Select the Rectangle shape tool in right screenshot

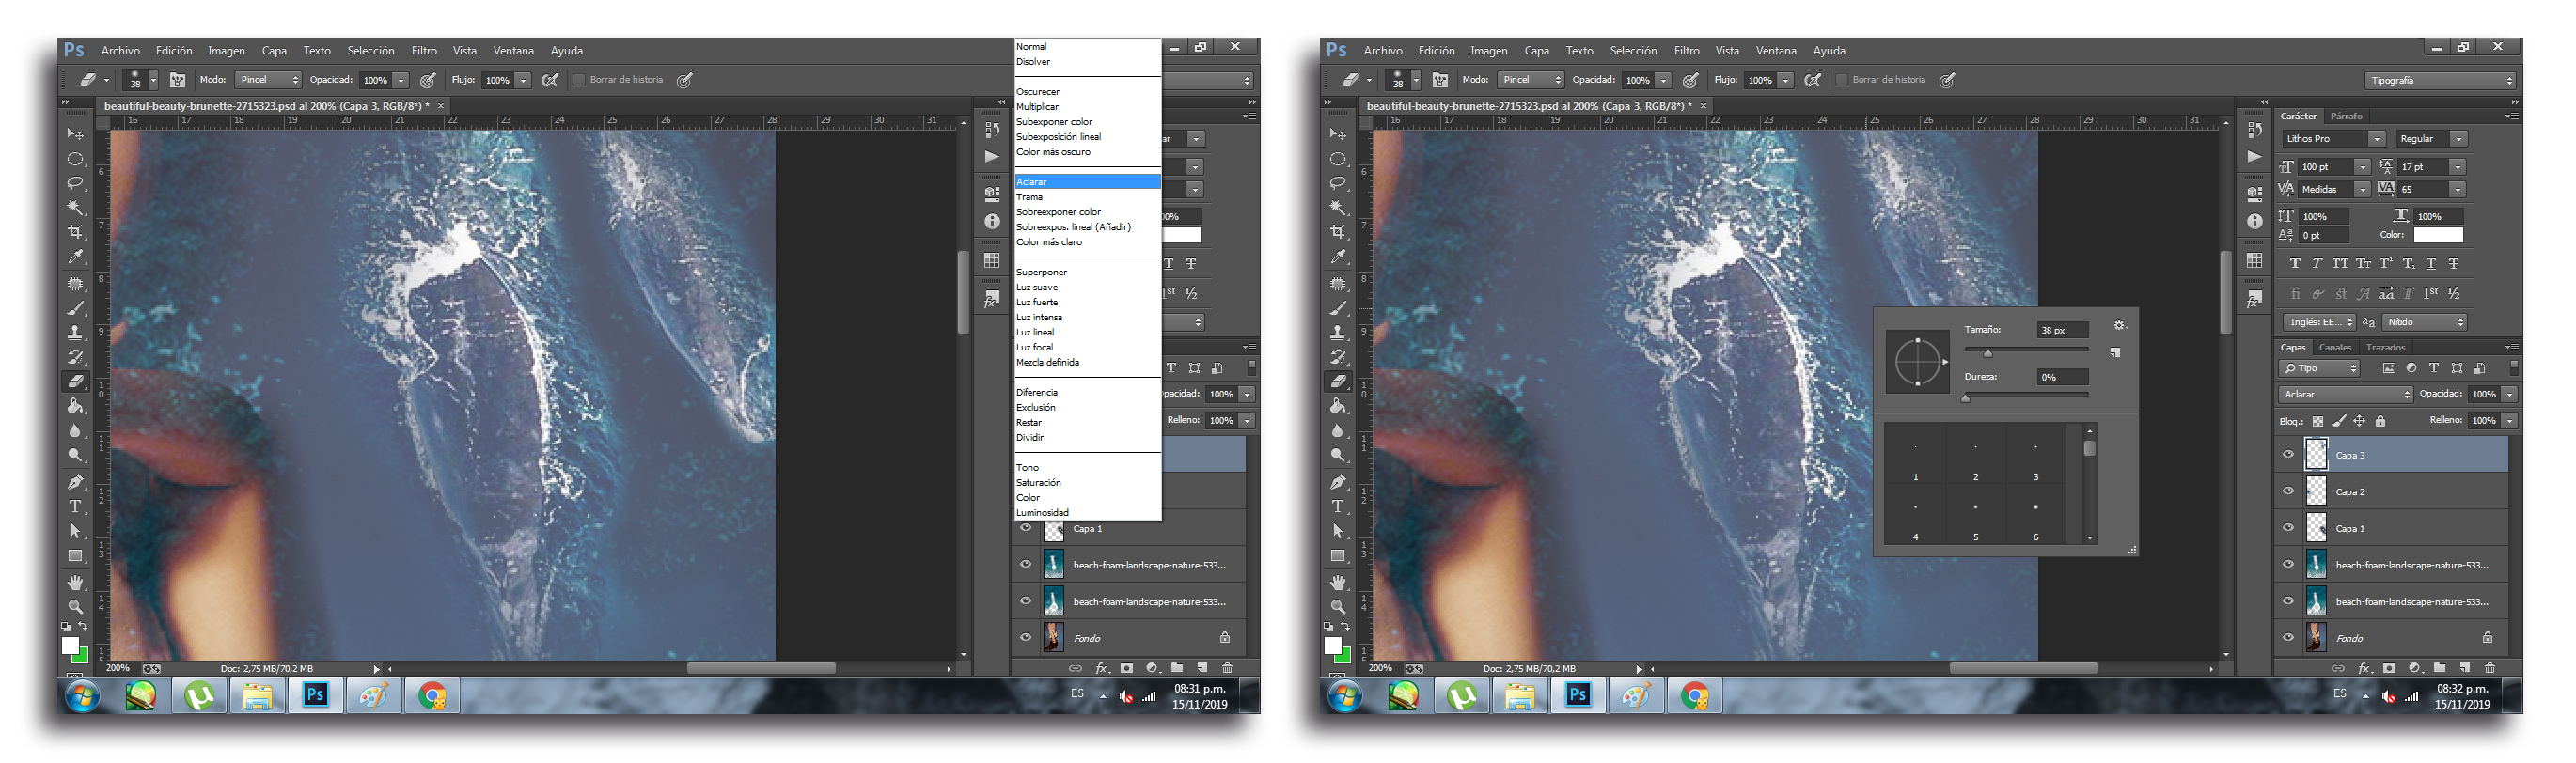1338,556
